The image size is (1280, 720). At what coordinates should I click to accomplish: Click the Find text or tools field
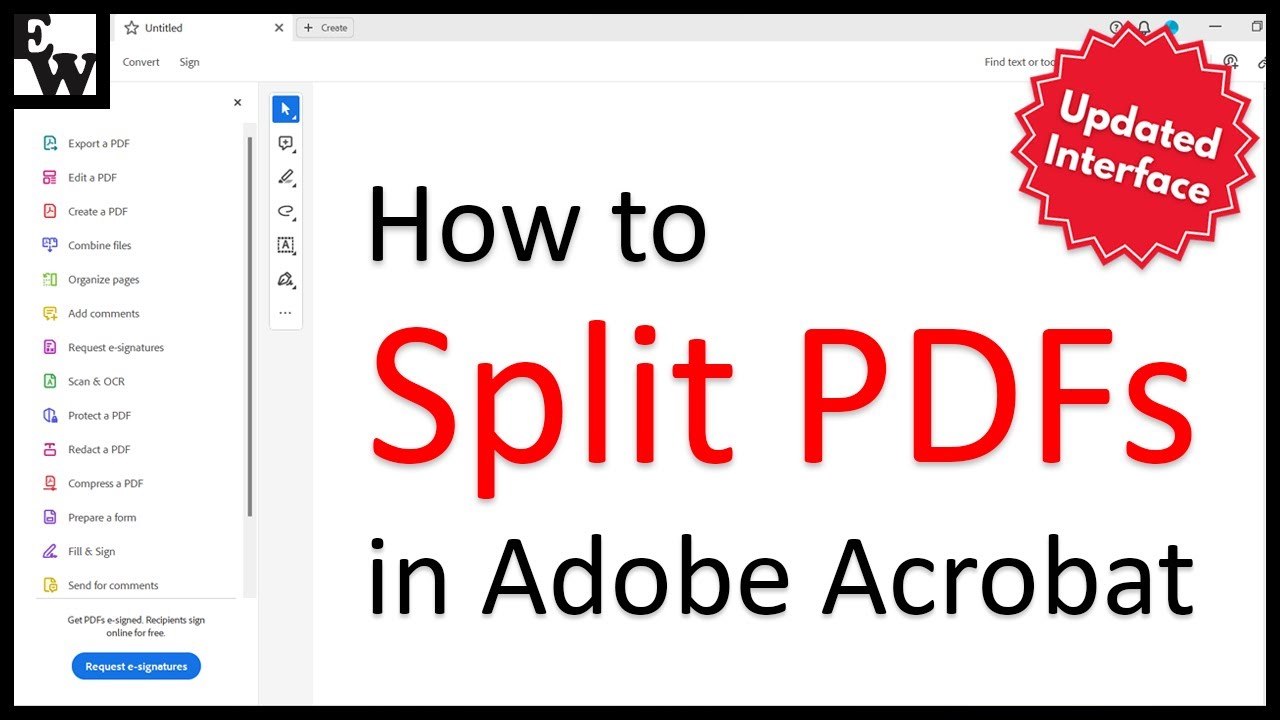point(1020,62)
